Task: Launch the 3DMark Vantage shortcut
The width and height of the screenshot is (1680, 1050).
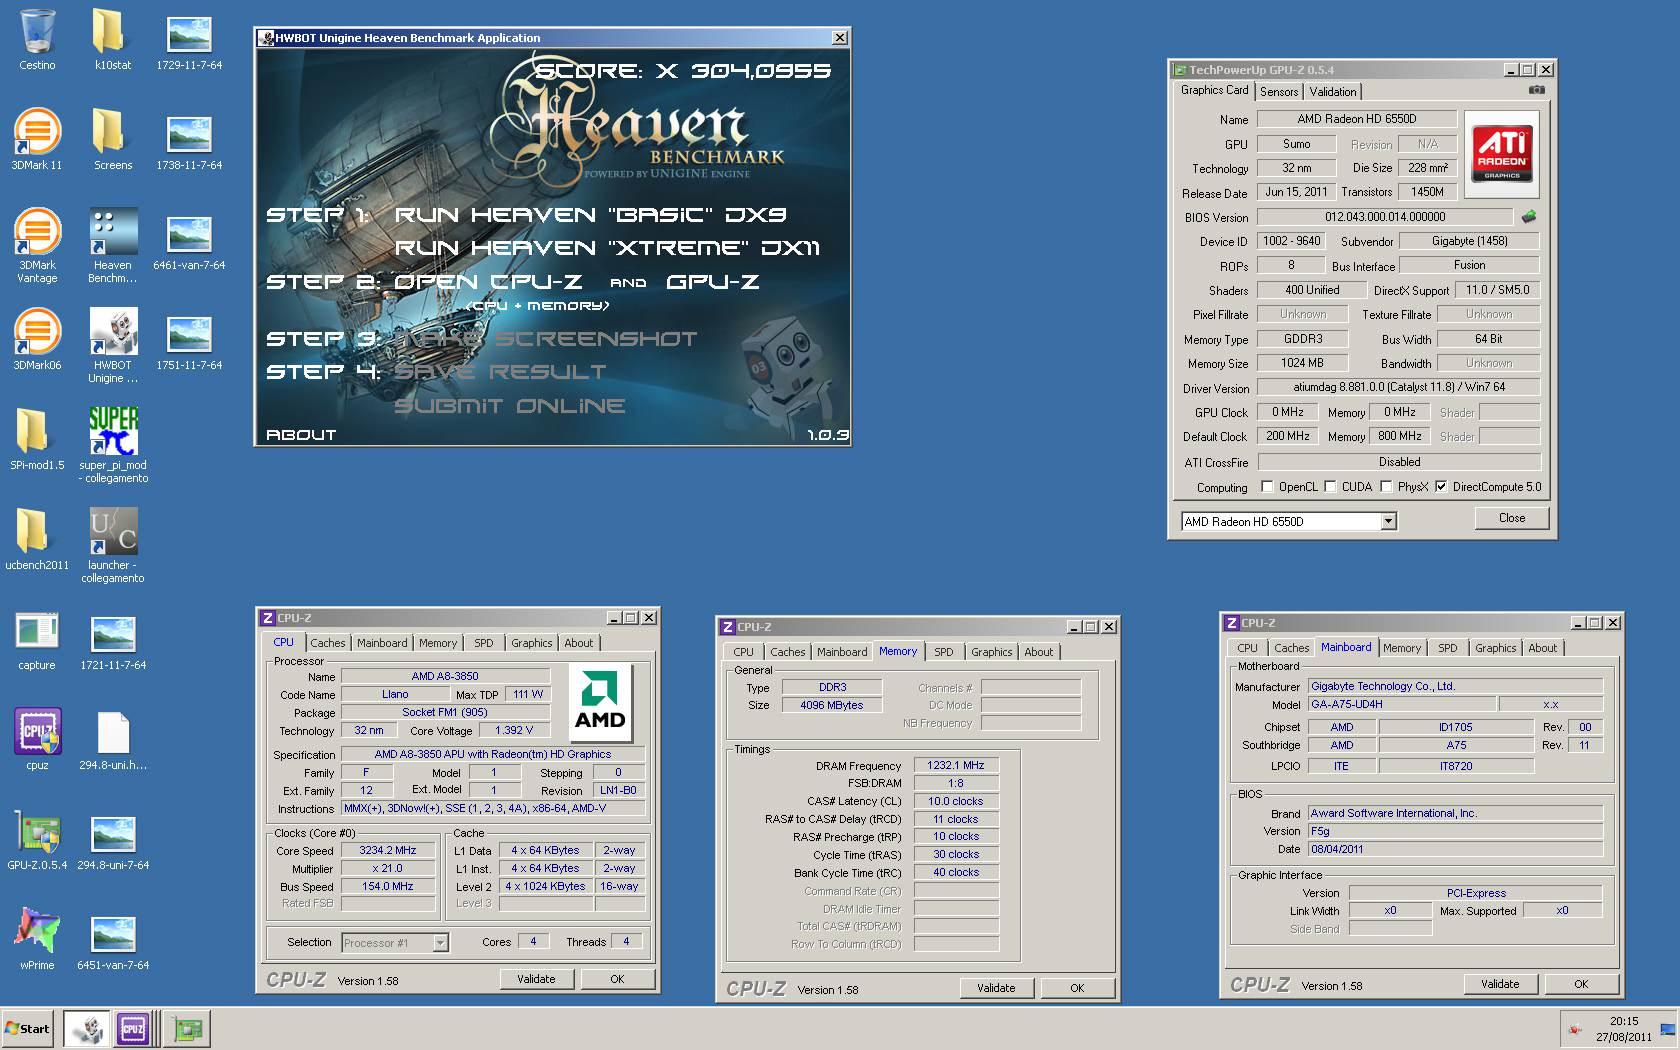Action: point(37,246)
